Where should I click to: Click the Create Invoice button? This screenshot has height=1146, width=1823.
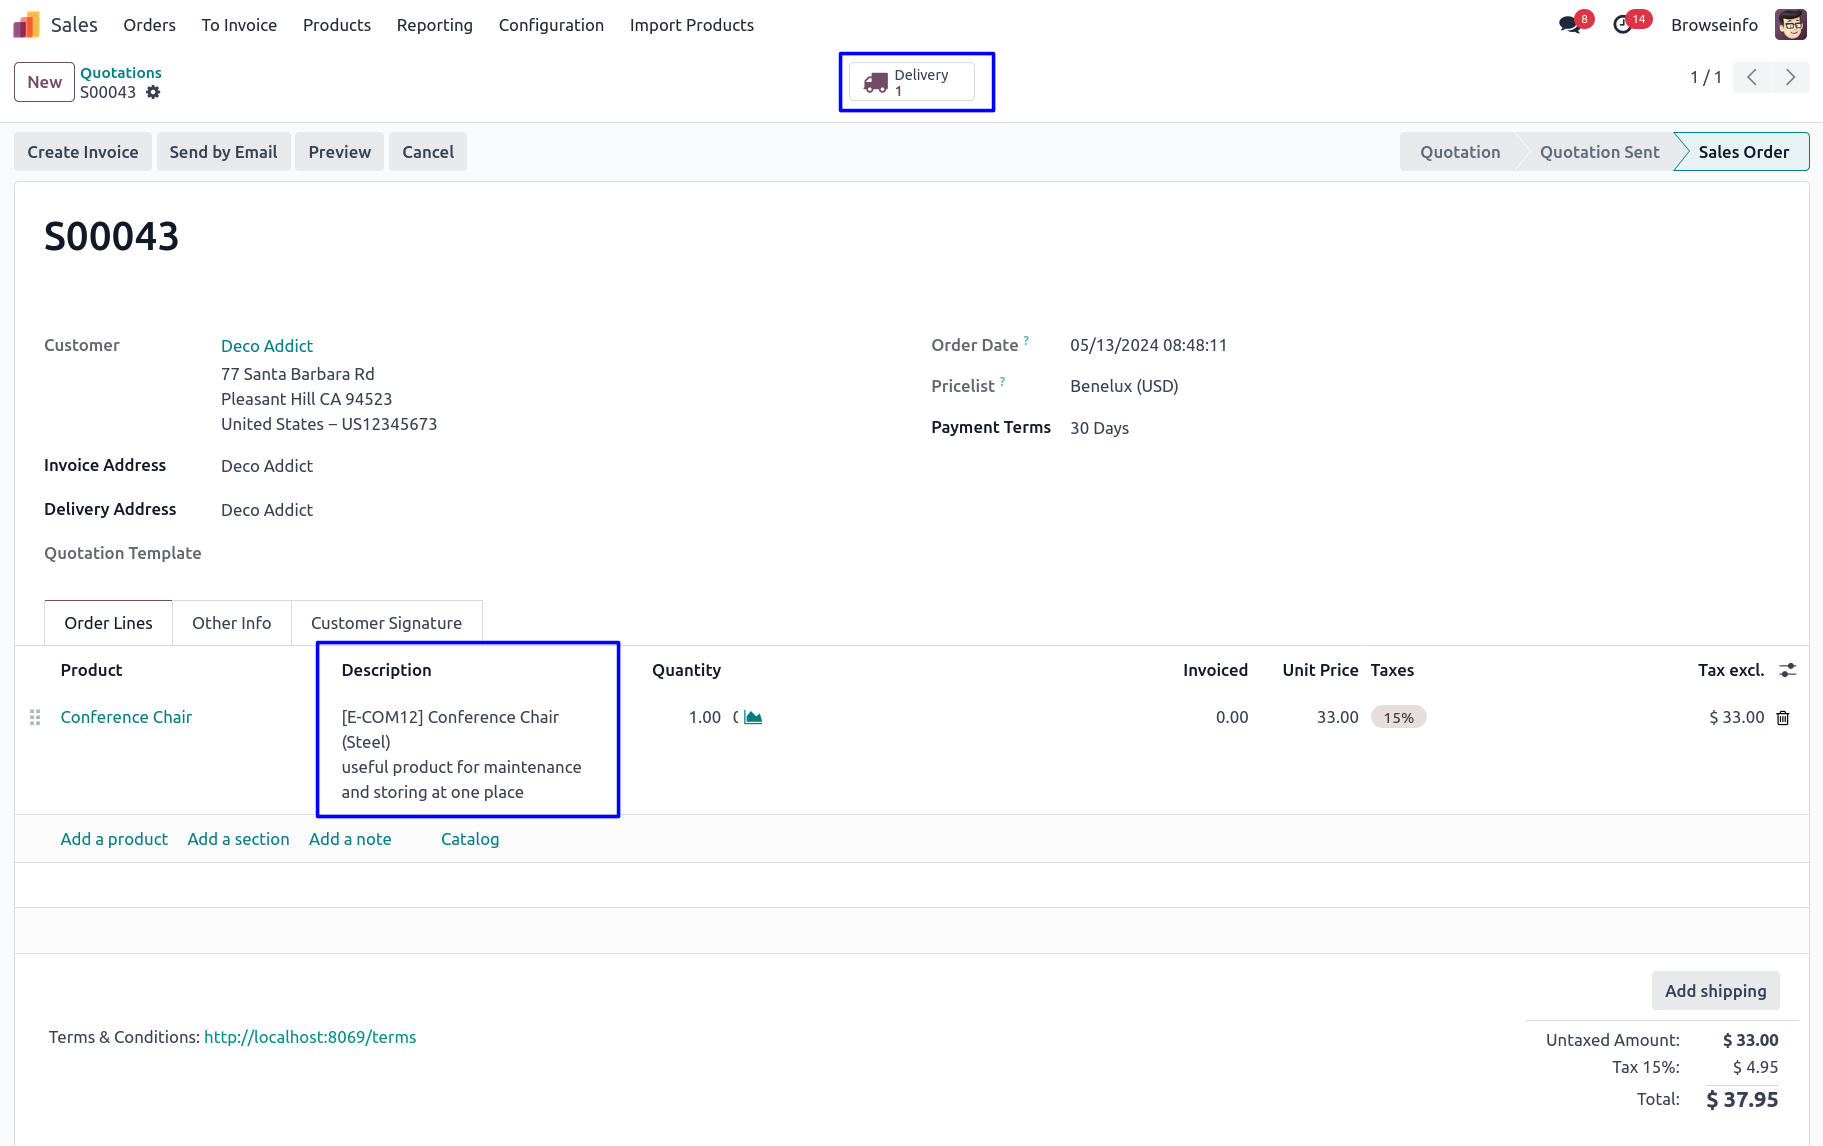click(83, 152)
